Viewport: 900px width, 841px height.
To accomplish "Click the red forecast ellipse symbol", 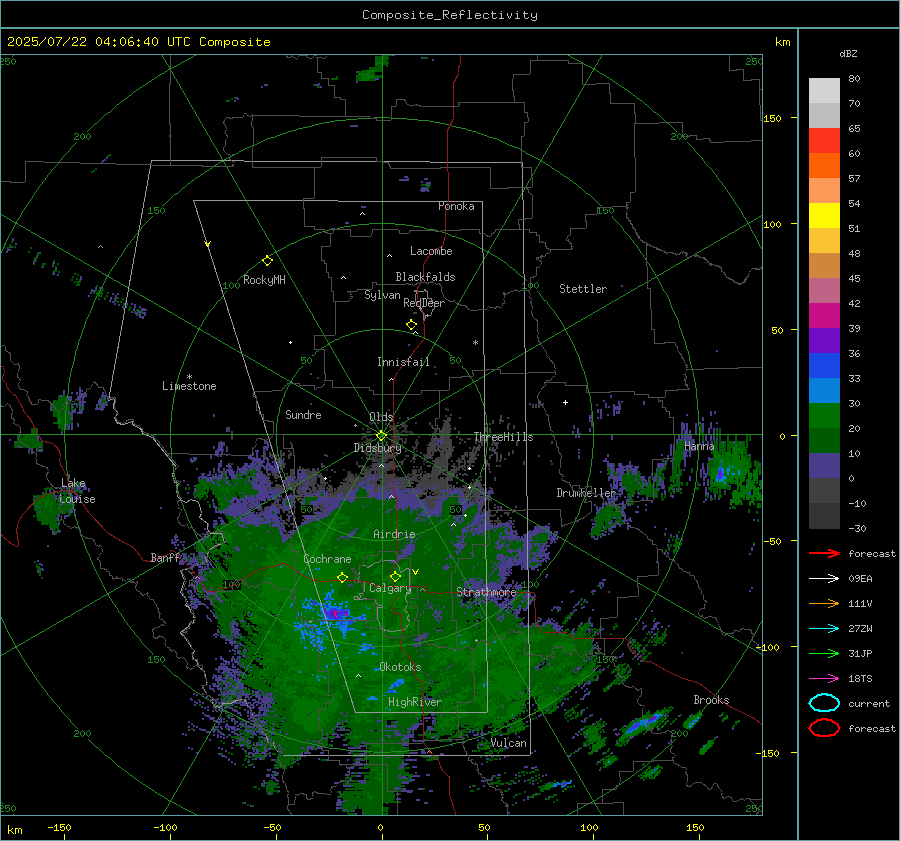I will (824, 728).
